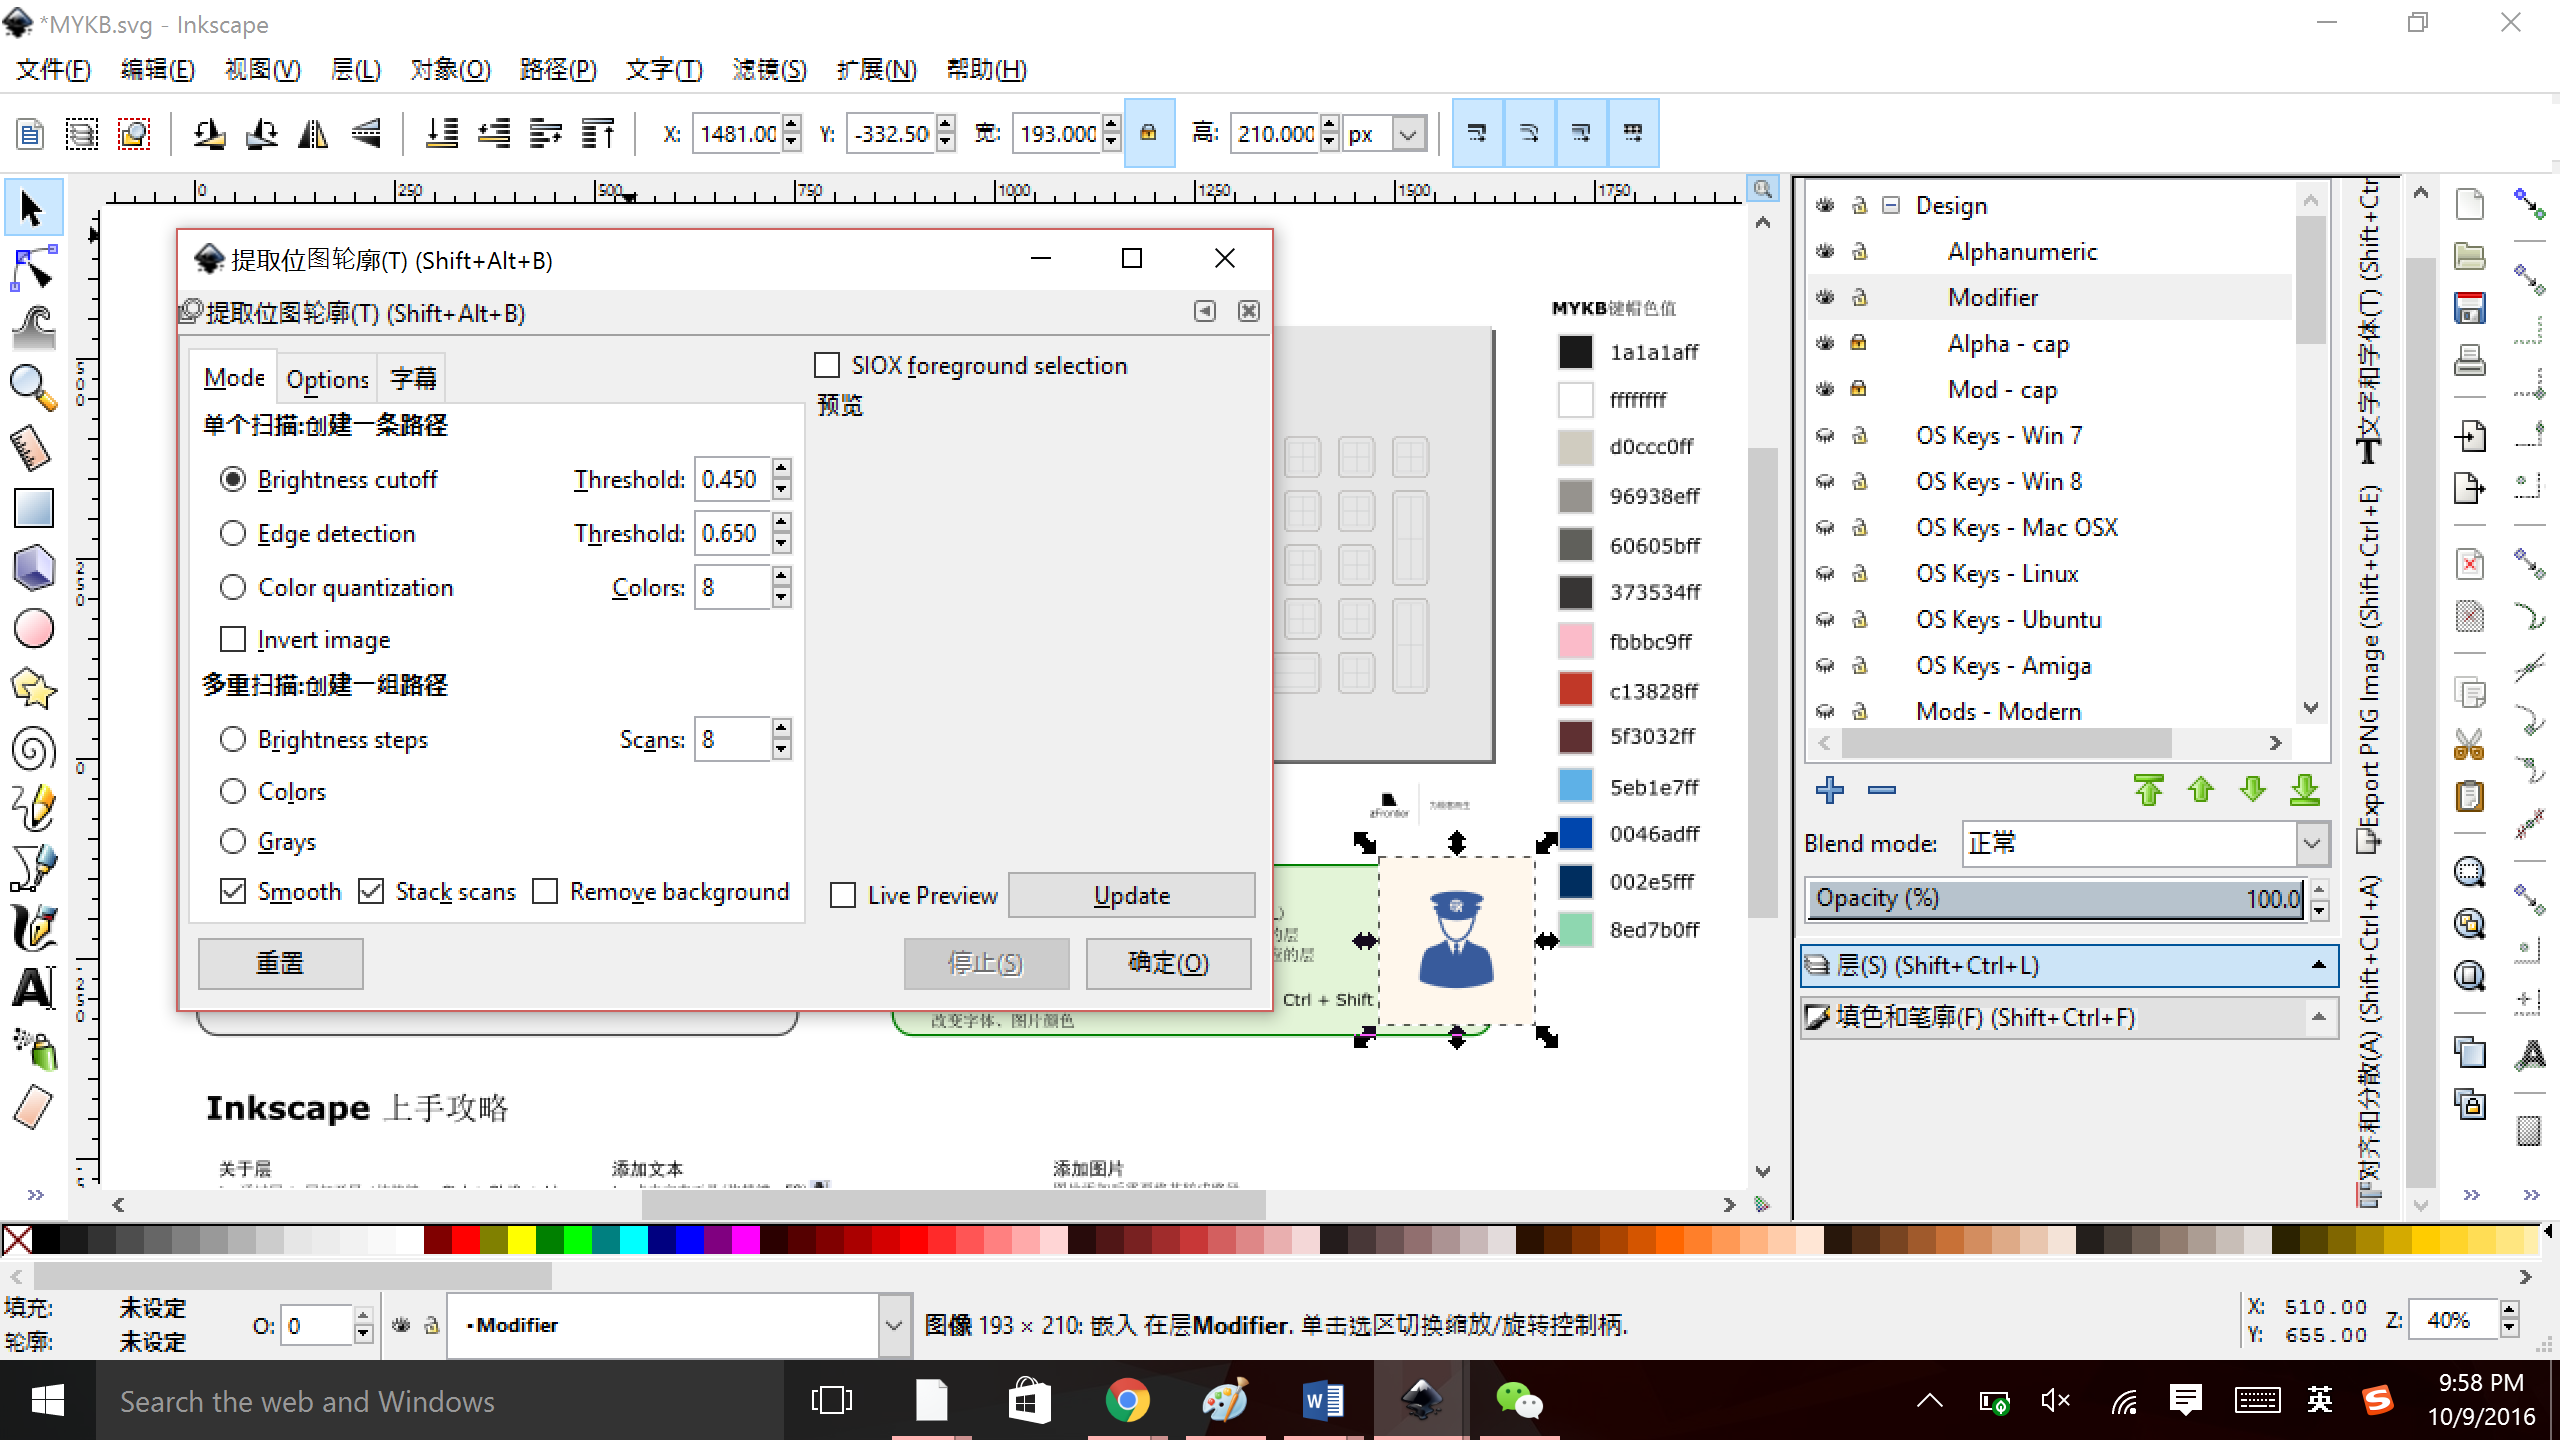Click the Update button in trace dialog
2560x1440 pixels.
[1131, 895]
